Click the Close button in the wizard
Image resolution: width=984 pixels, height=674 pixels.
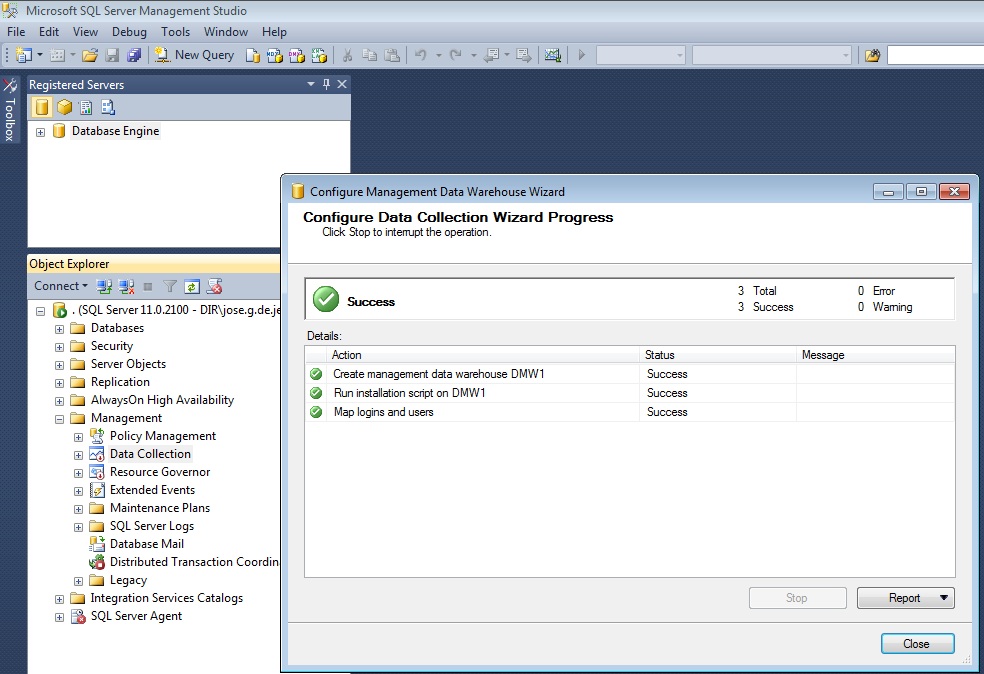click(x=917, y=644)
